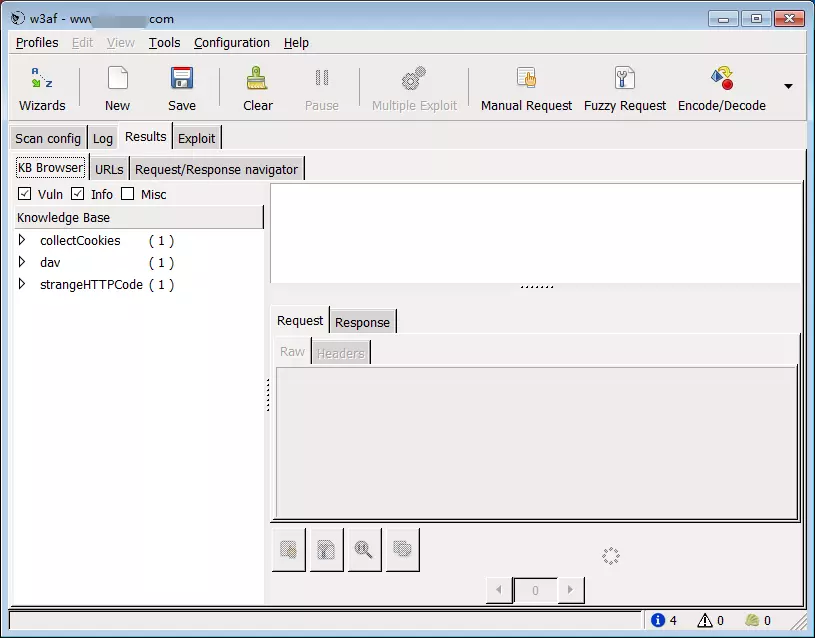The width and height of the screenshot is (815, 638).
Task: Open the Help menu
Action: tap(296, 43)
